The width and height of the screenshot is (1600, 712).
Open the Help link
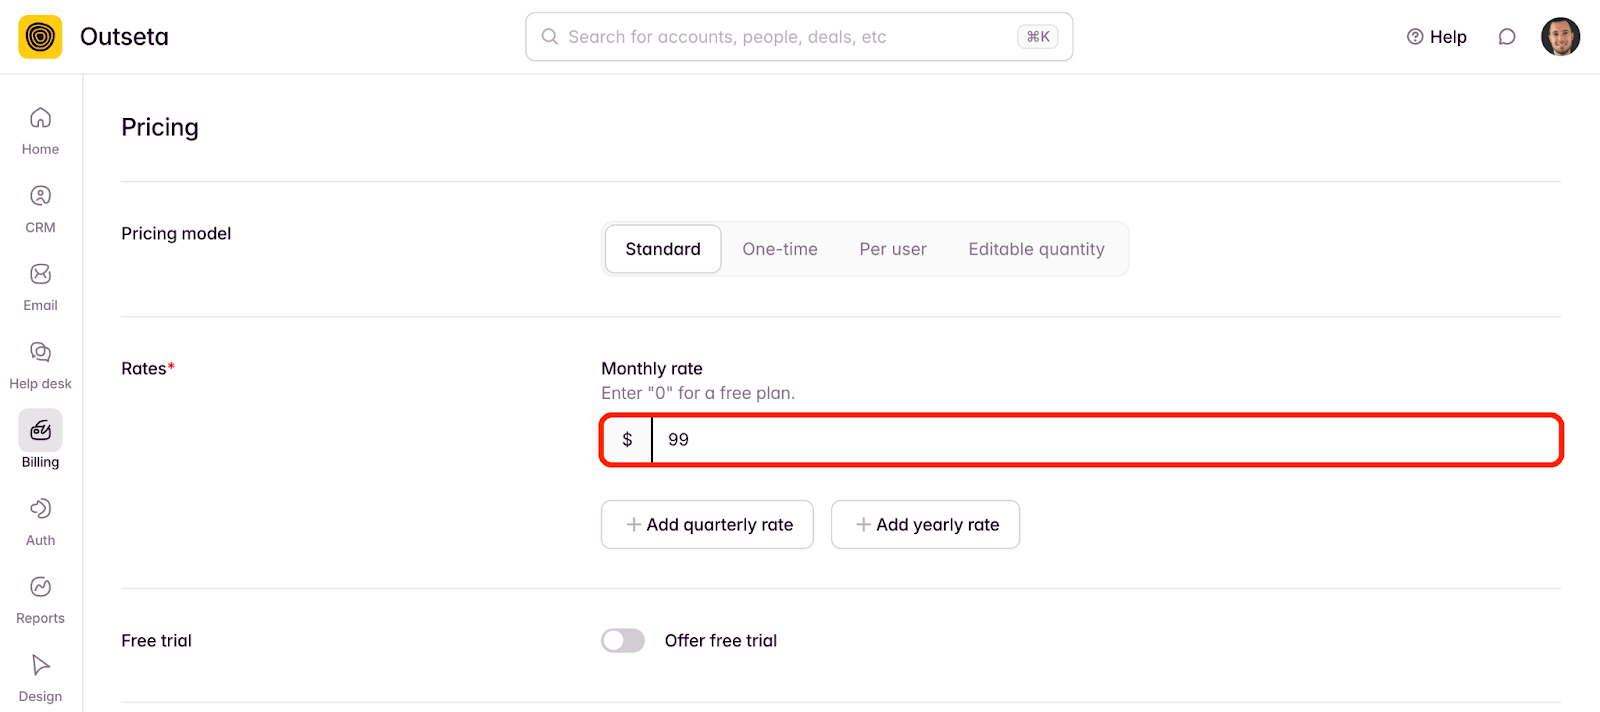(x=1437, y=37)
